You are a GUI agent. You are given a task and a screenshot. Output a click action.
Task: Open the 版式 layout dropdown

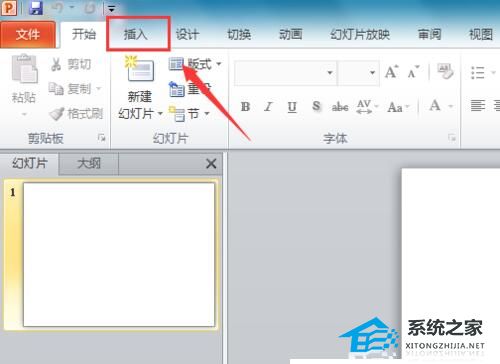(x=195, y=64)
